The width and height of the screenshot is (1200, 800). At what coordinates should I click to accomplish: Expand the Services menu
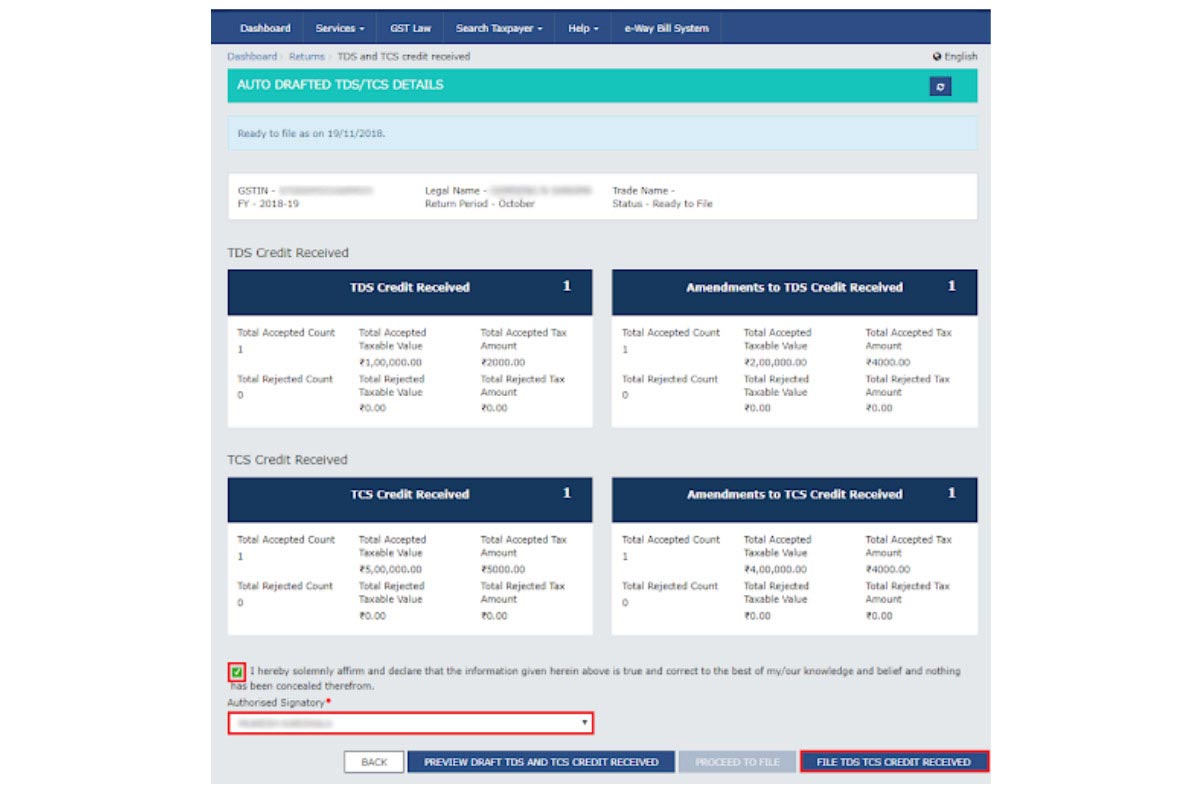[x=339, y=28]
